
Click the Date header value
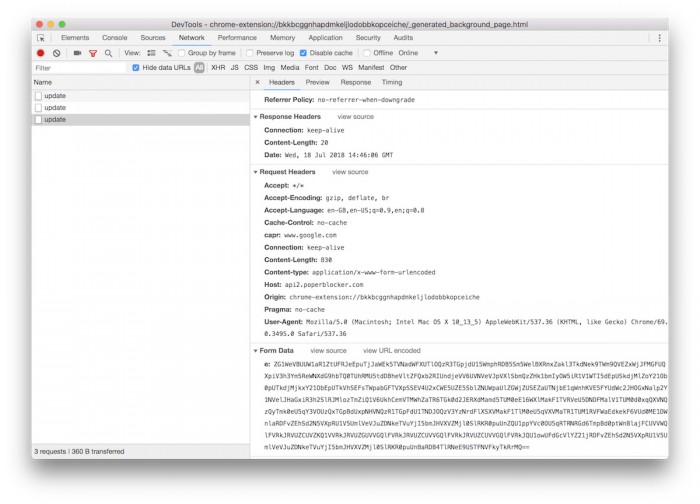coord(339,155)
